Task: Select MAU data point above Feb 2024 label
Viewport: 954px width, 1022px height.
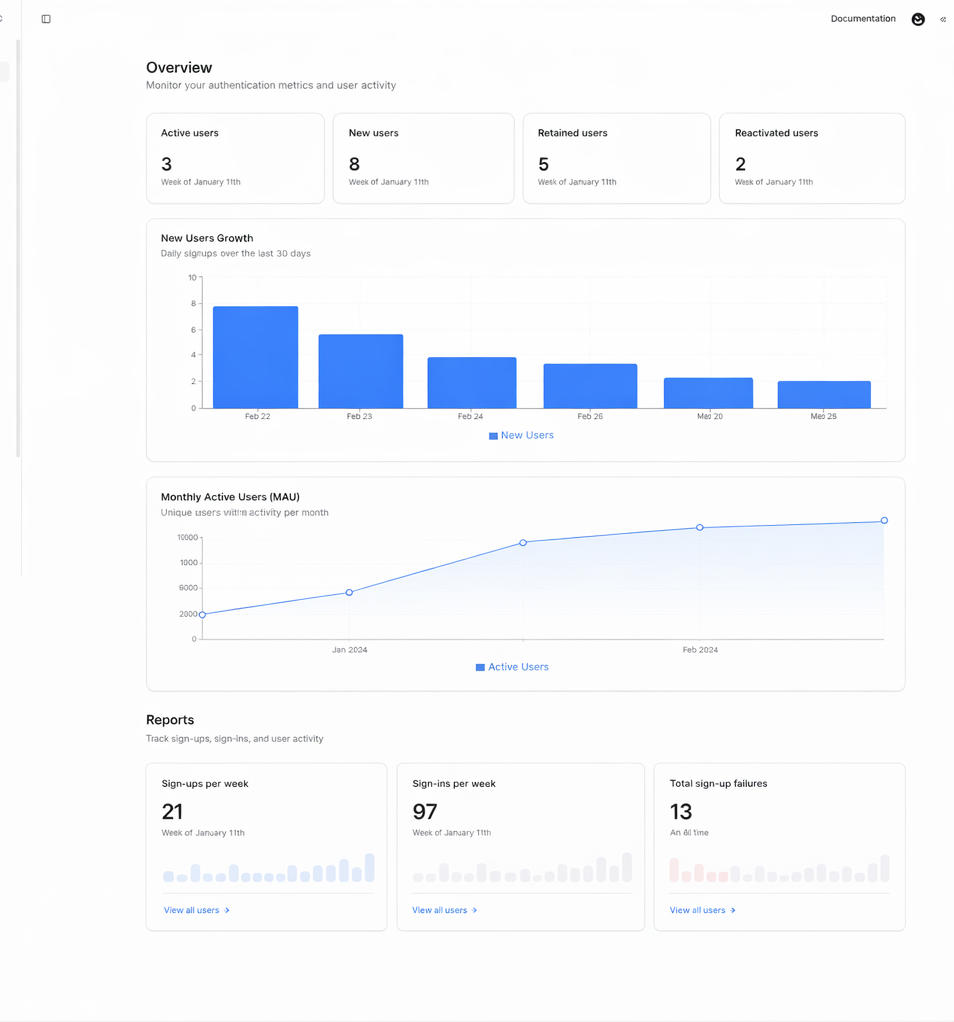Action: coord(700,527)
